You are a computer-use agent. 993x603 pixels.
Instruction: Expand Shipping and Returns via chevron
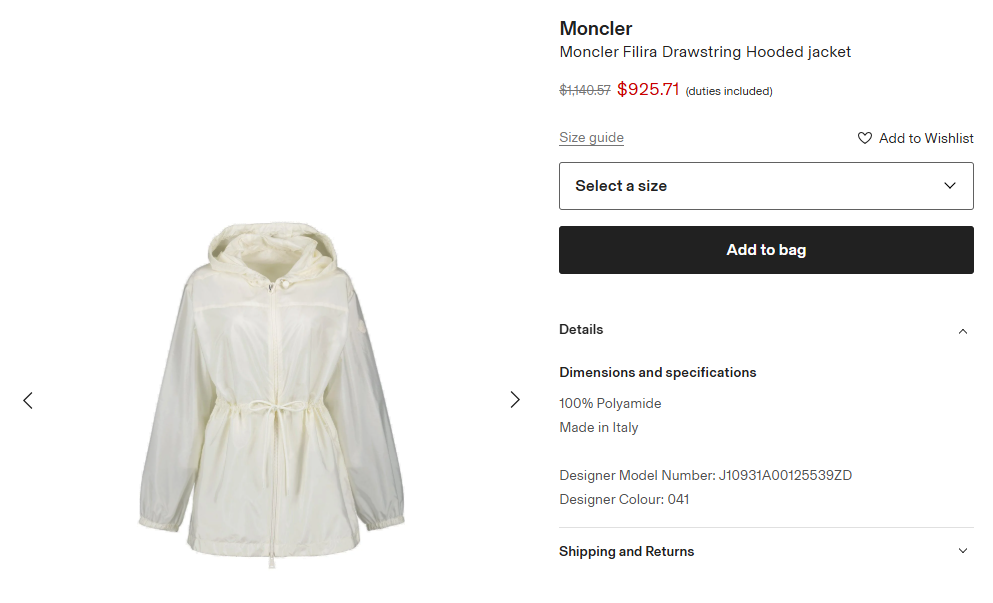click(963, 551)
